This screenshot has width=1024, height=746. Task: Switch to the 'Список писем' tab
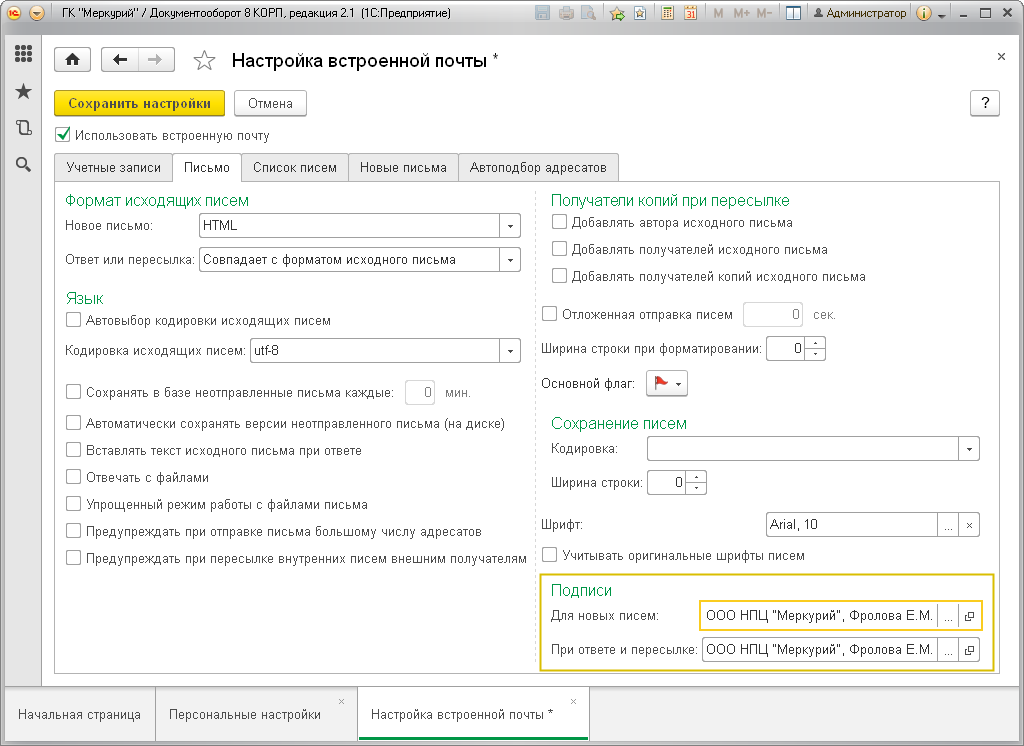click(x=295, y=168)
